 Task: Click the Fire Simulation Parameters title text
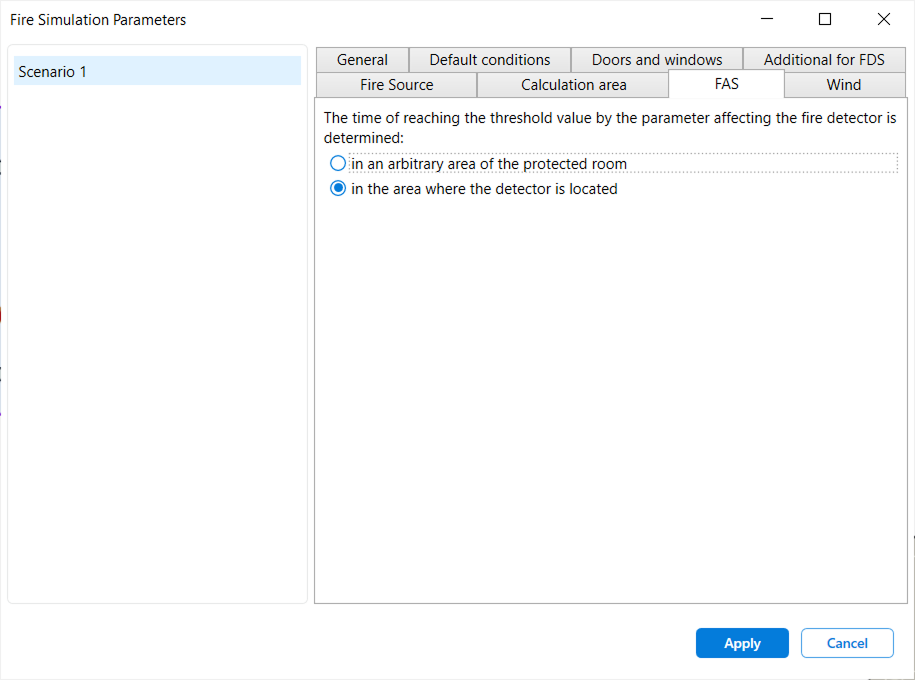point(97,19)
